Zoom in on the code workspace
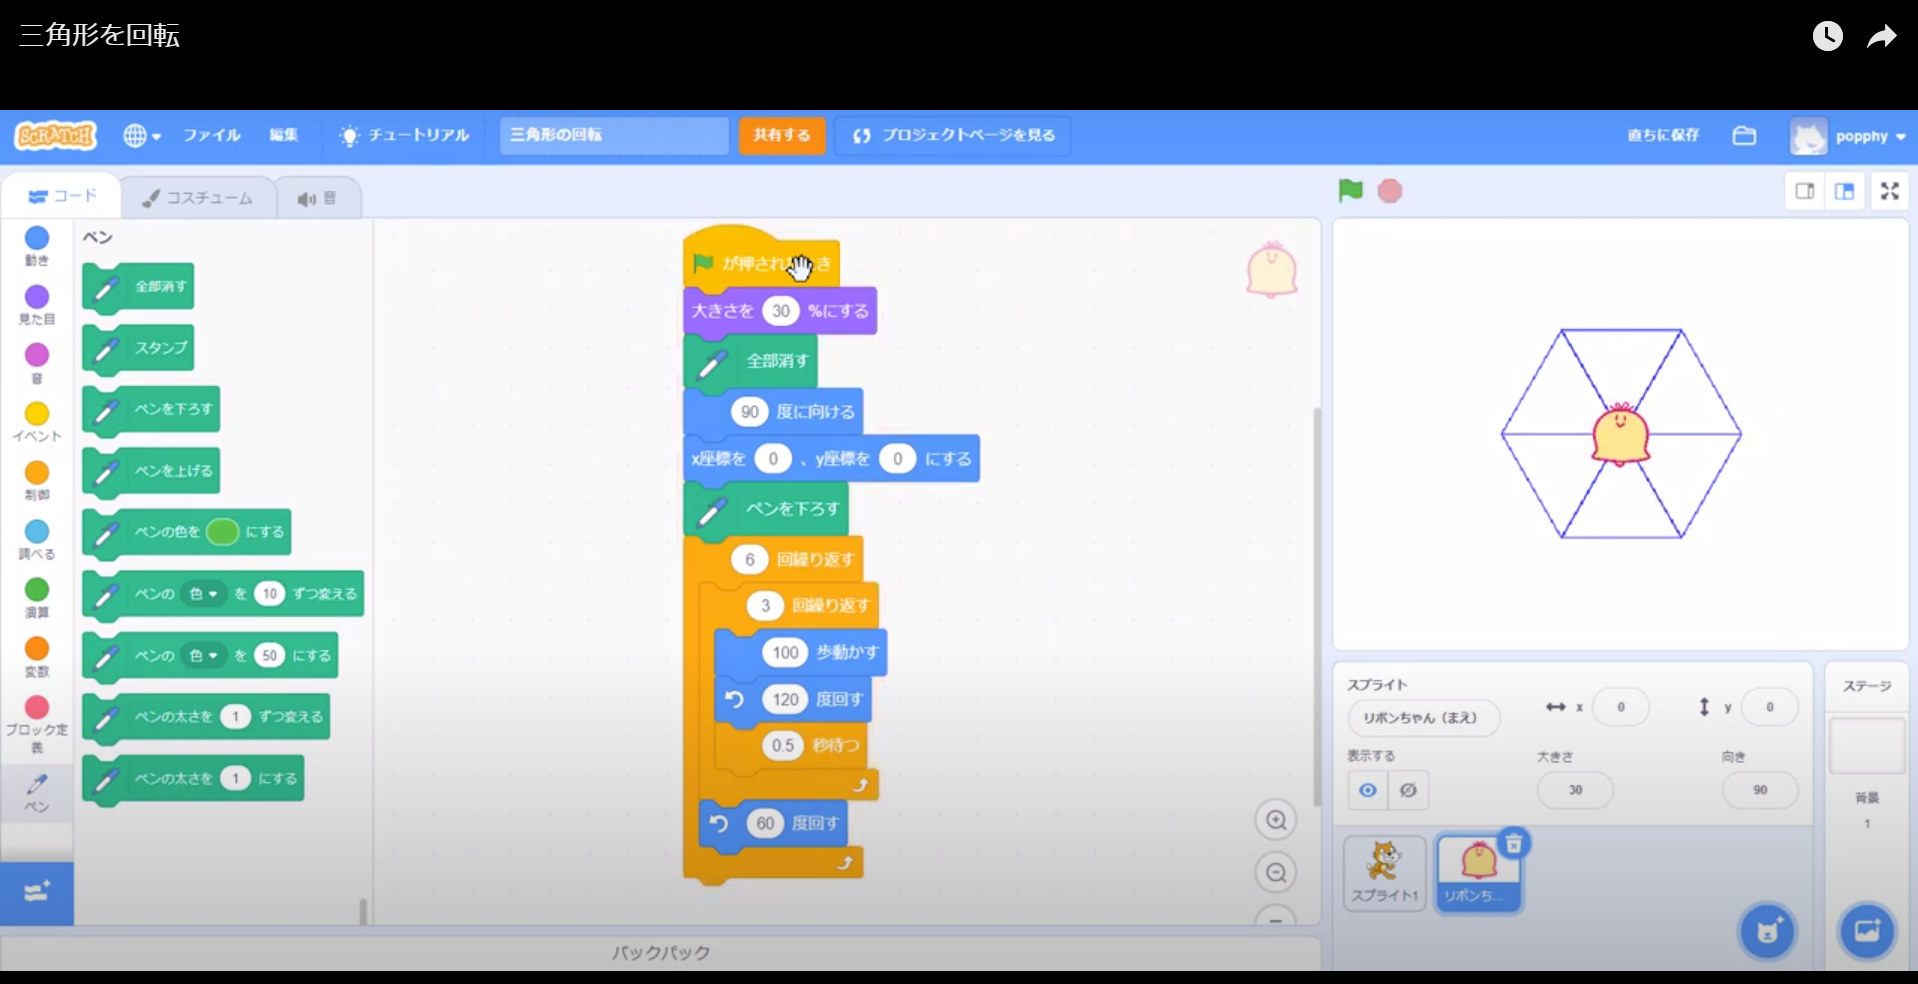Viewport: 1918px width, 984px height. point(1276,821)
